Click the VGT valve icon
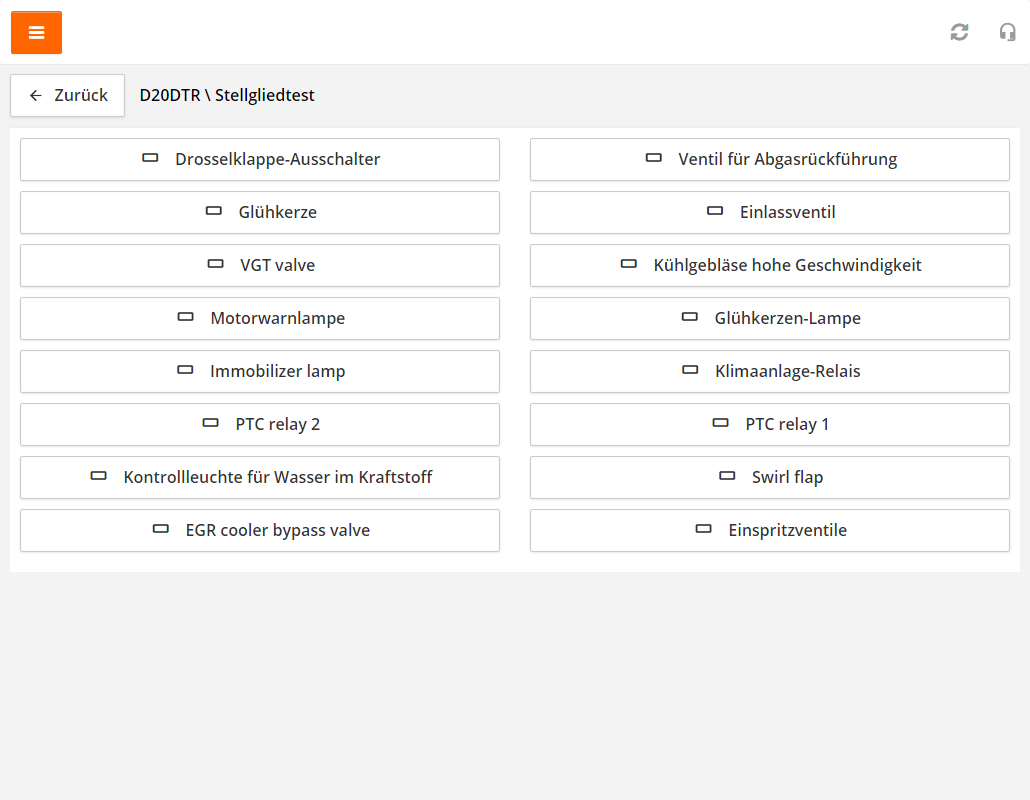 tap(216, 264)
